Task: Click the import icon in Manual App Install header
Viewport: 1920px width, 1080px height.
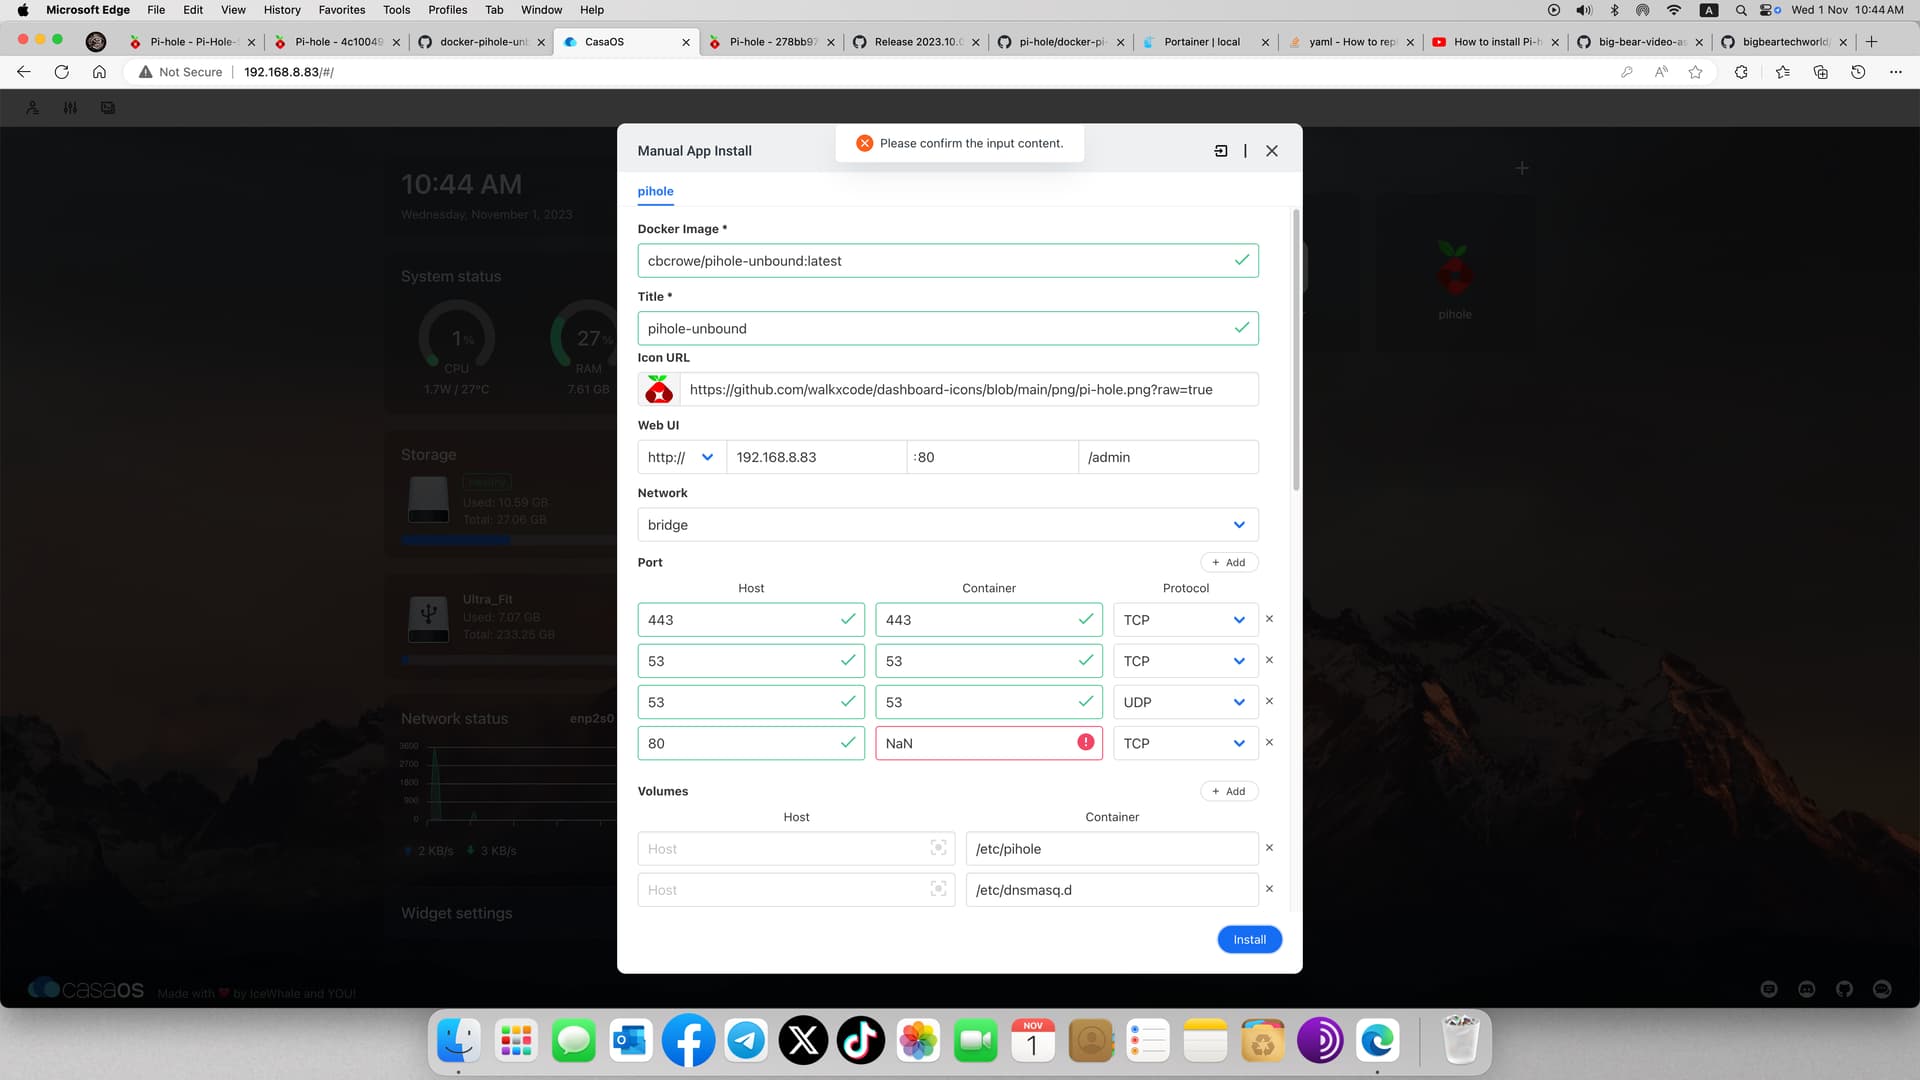Action: (1221, 151)
